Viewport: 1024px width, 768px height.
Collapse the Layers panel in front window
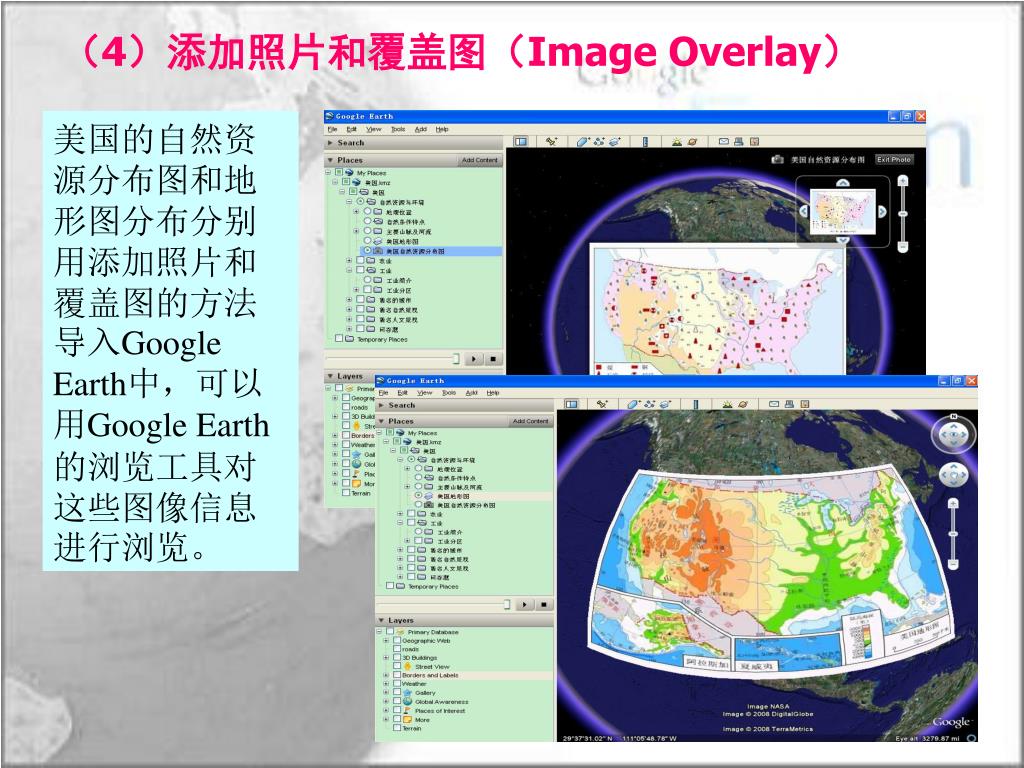pyautogui.click(x=382, y=620)
